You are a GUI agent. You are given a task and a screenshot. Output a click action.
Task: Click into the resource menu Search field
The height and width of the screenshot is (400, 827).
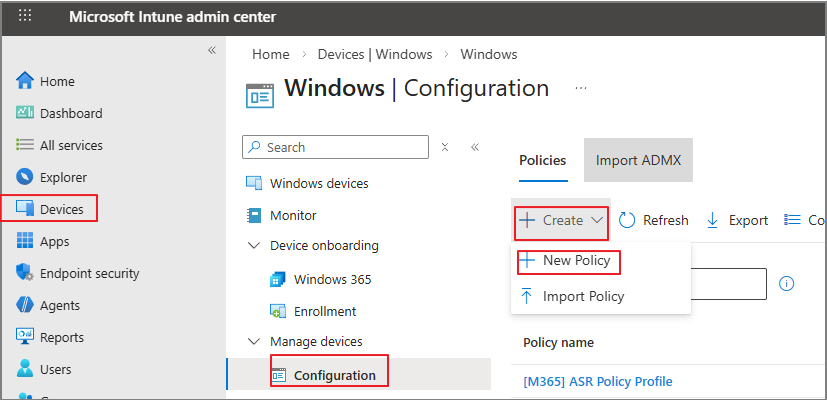335,147
